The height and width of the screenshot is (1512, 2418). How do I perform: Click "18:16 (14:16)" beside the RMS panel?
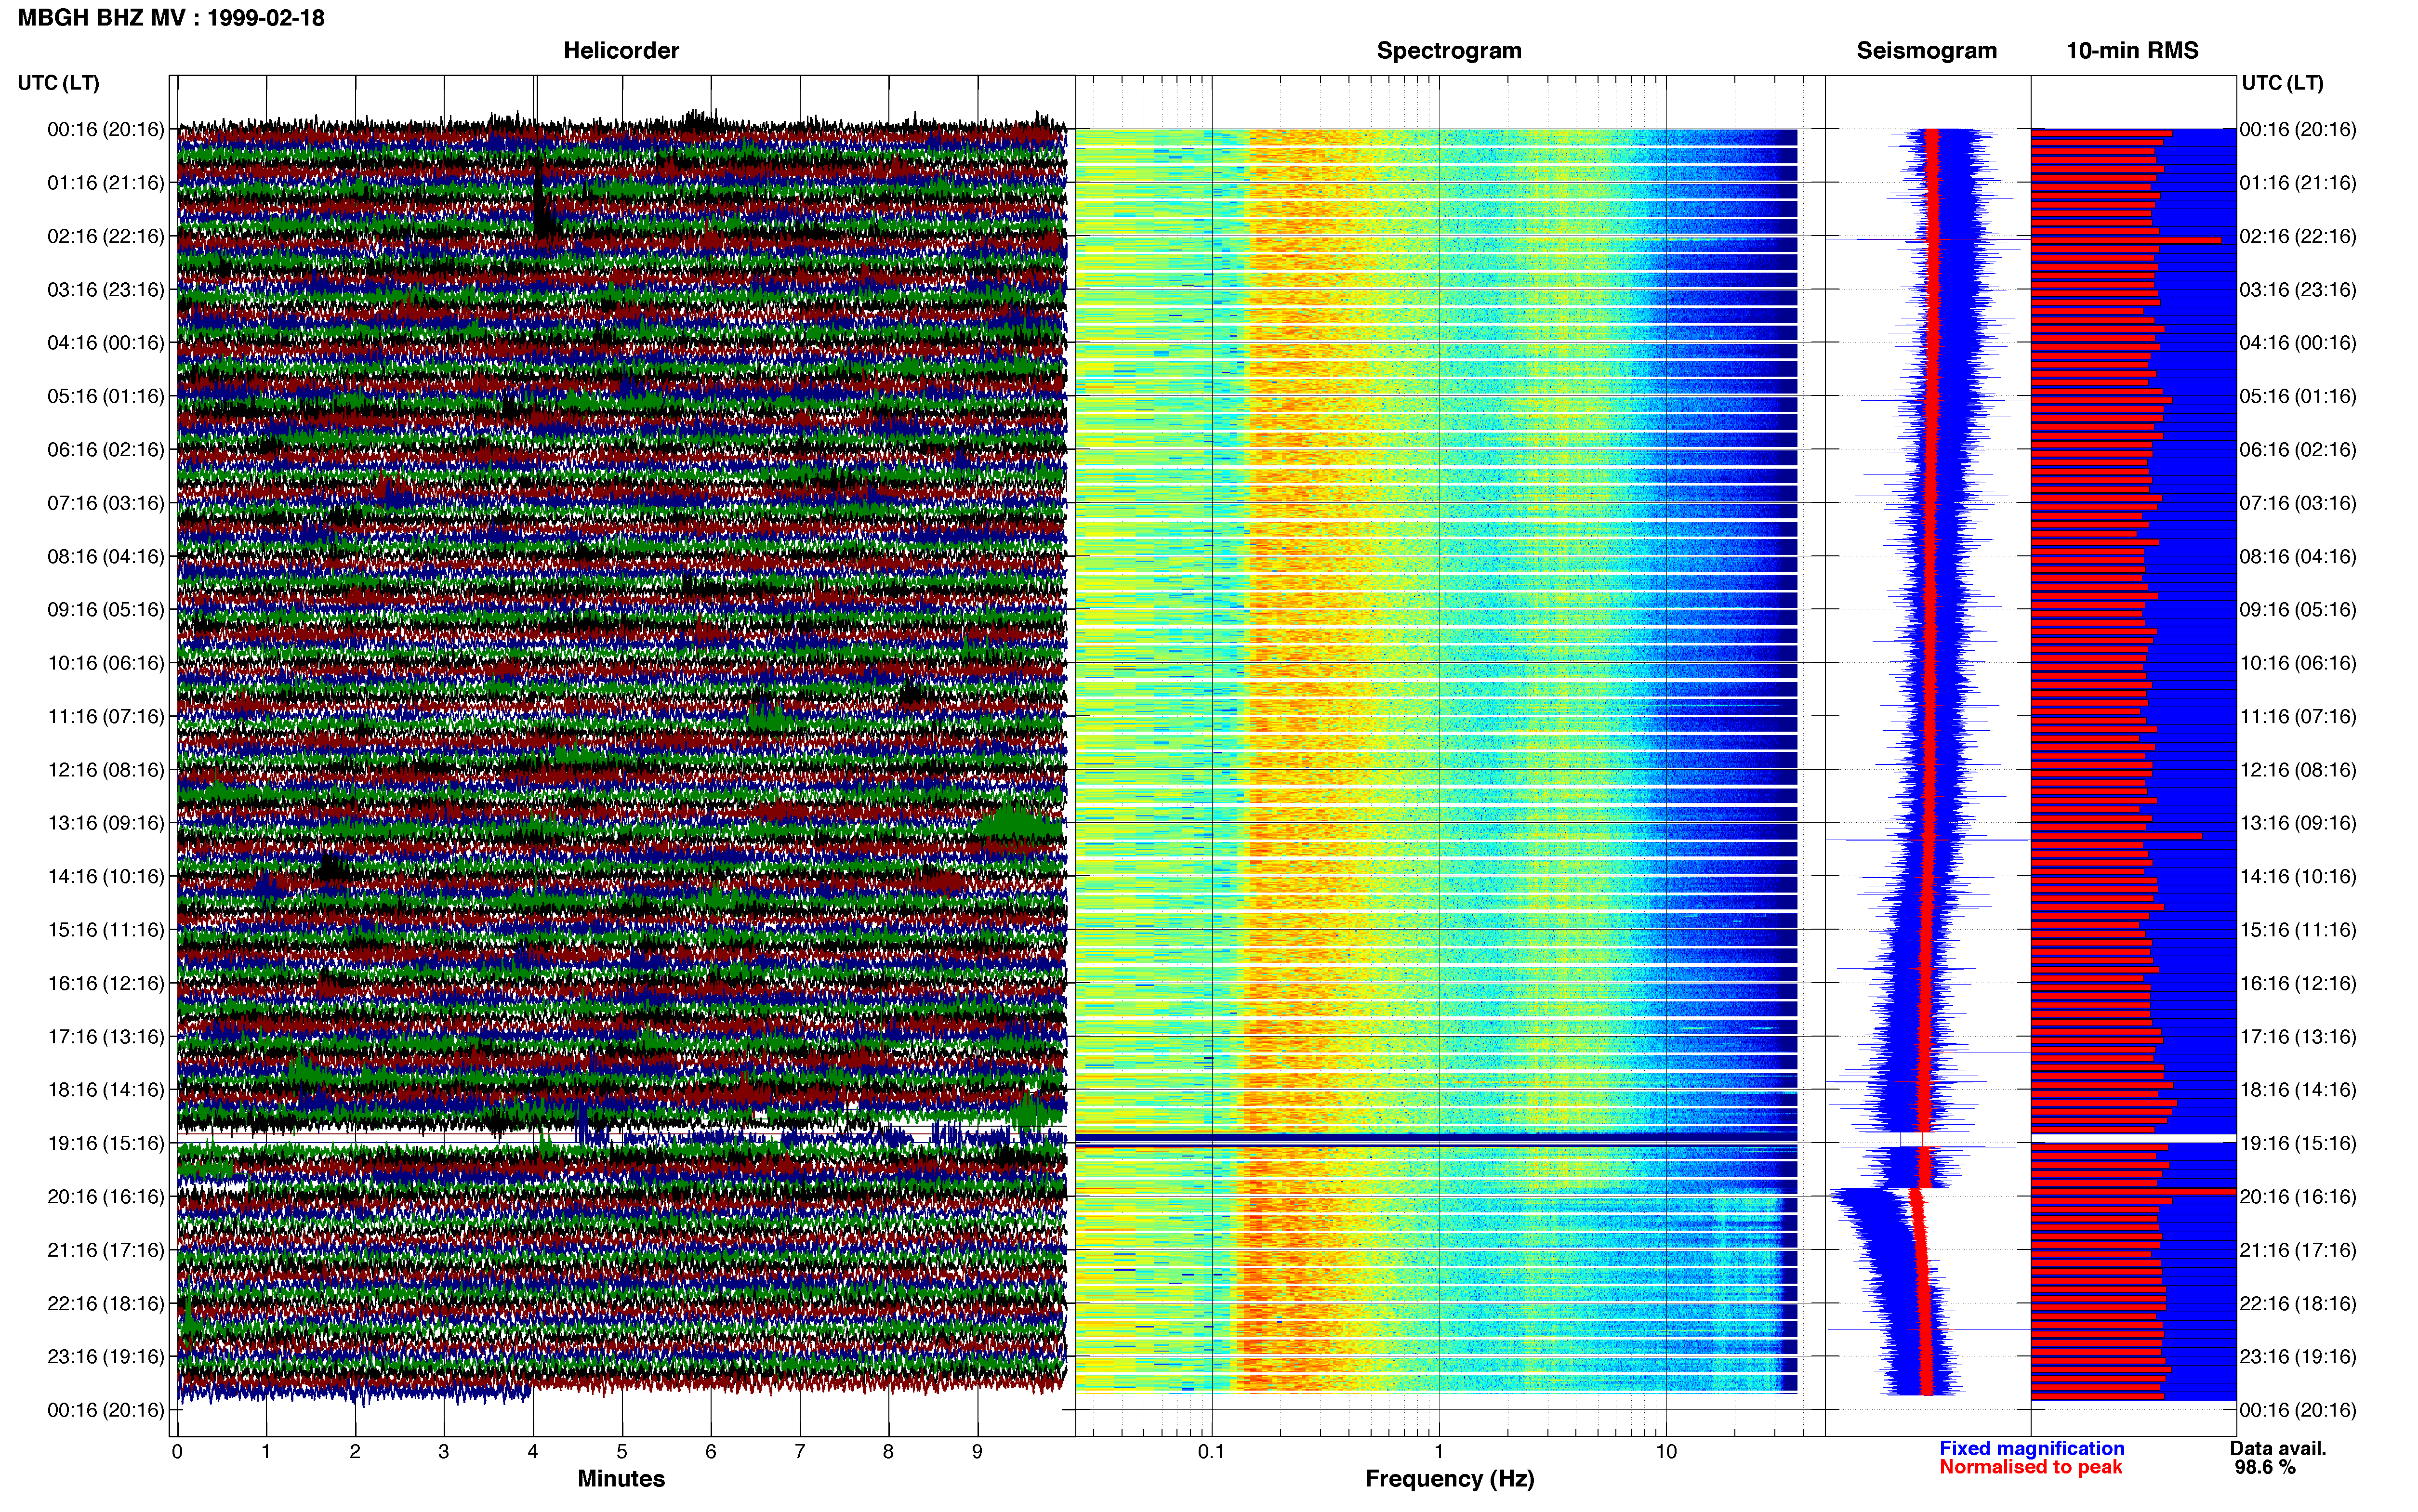[x=2297, y=1089]
